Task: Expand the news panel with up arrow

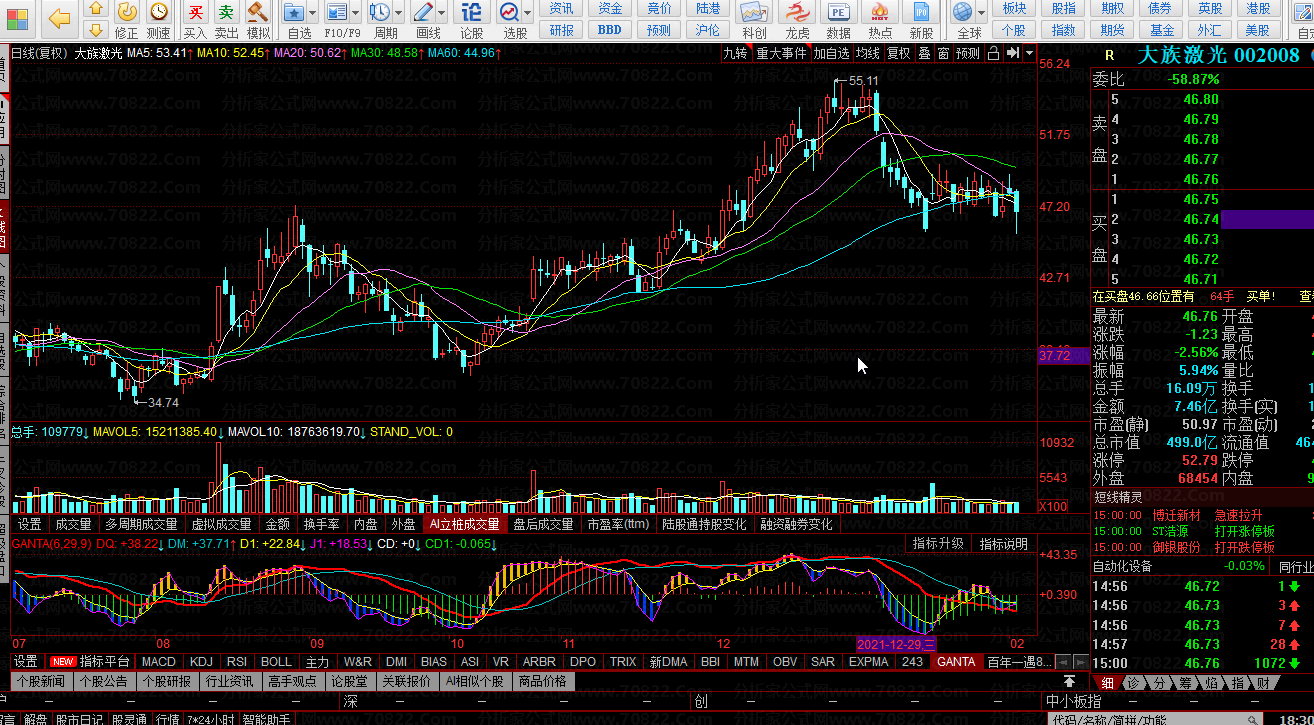Action: tap(1070, 680)
